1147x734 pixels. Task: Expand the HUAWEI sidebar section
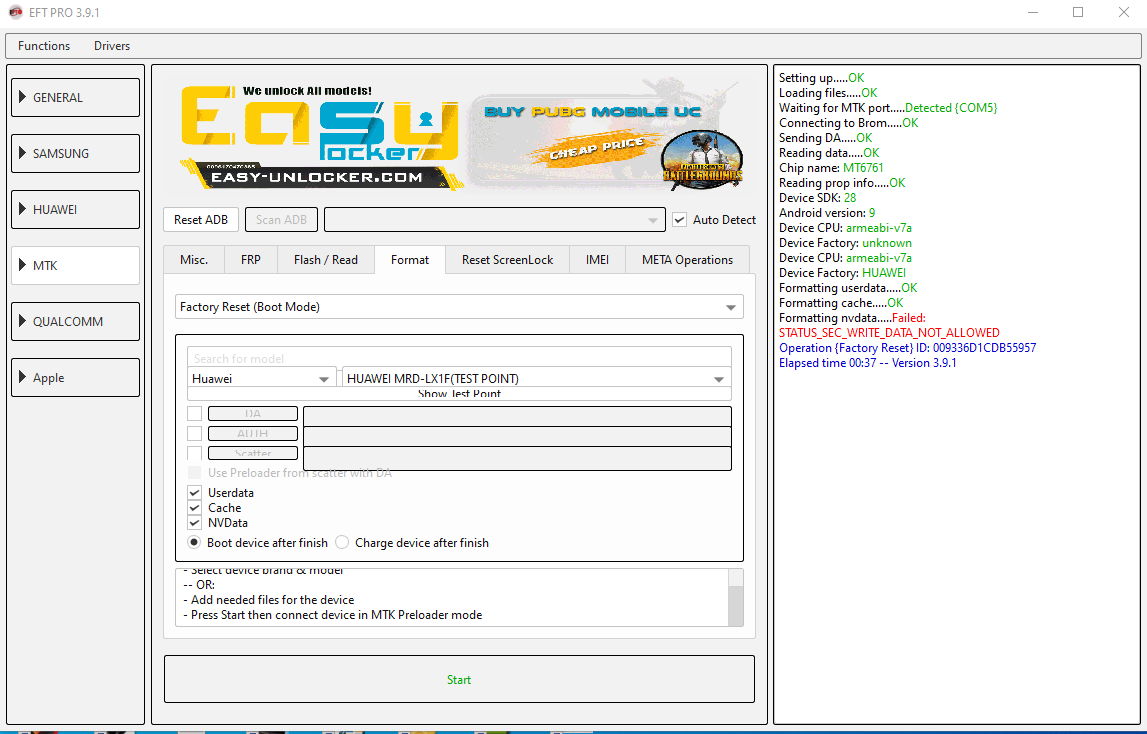[x=75, y=209]
